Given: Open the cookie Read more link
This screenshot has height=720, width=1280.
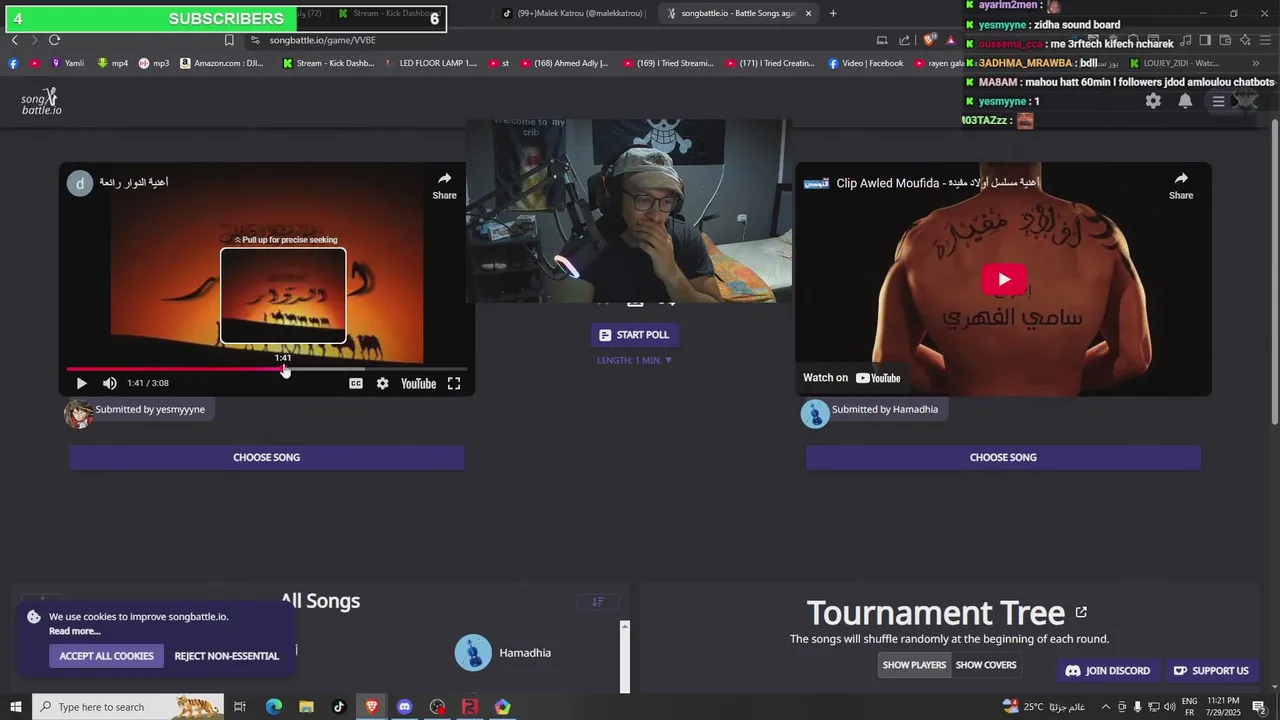Looking at the screenshot, I should pos(74,631).
